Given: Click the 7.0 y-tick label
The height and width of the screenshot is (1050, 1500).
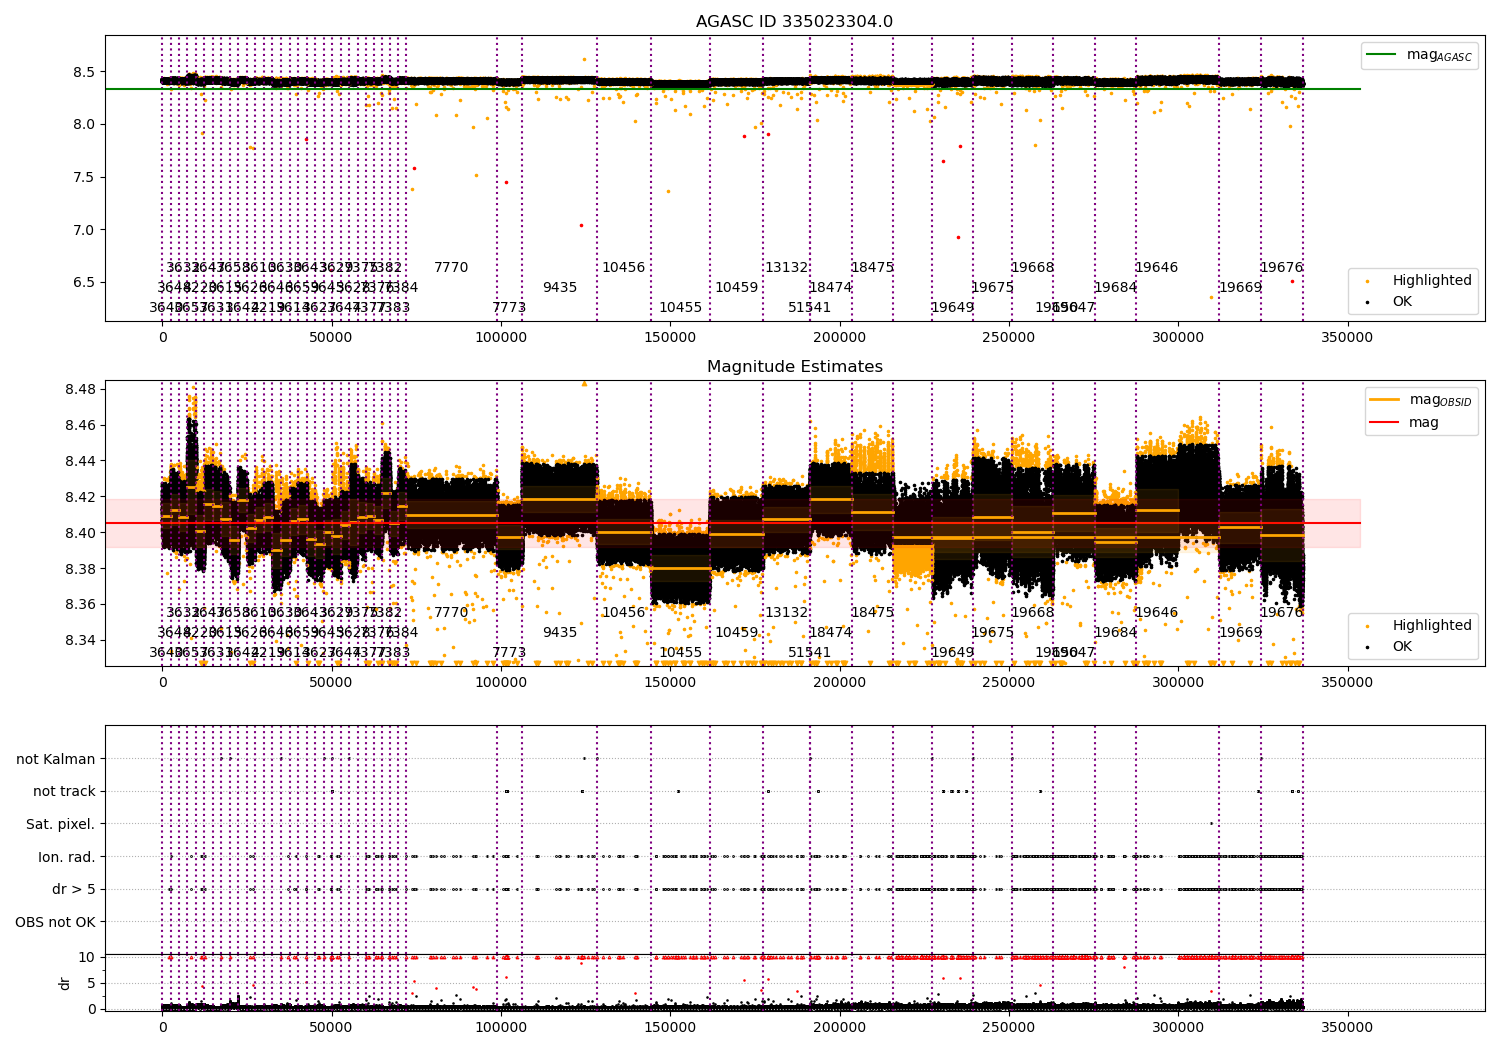Looking at the screenshot, I should pyautogui.click(x=84, y=230).
